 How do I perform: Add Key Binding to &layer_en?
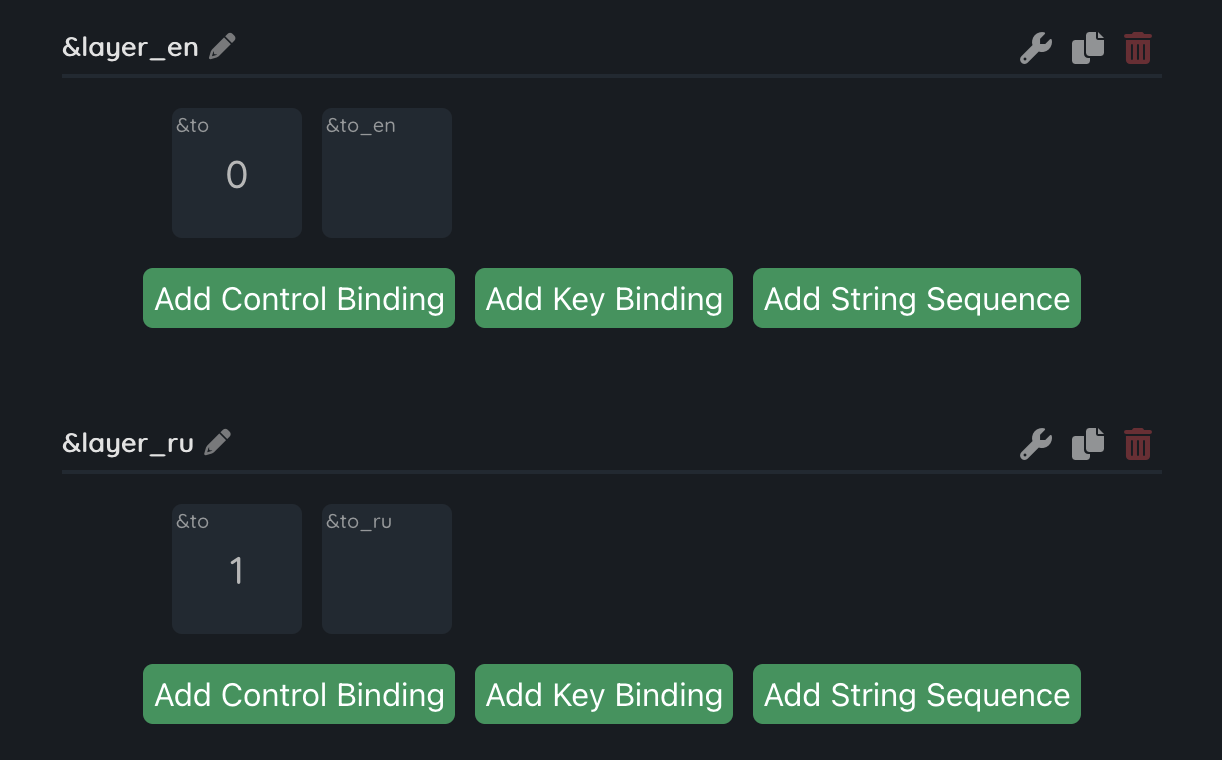point(604,298)
